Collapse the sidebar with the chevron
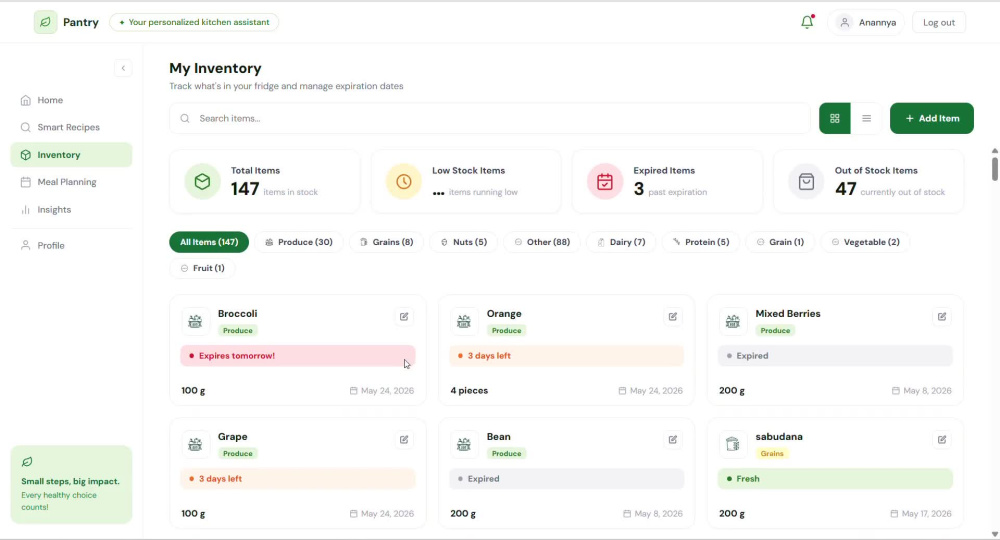This screenshot has height=540, width=1000. 123,68
